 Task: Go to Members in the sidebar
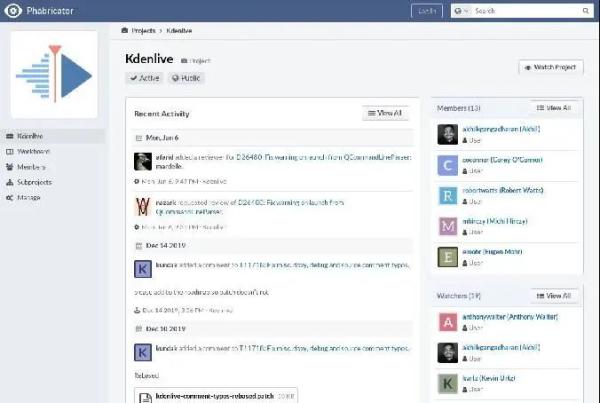[30, 167]
